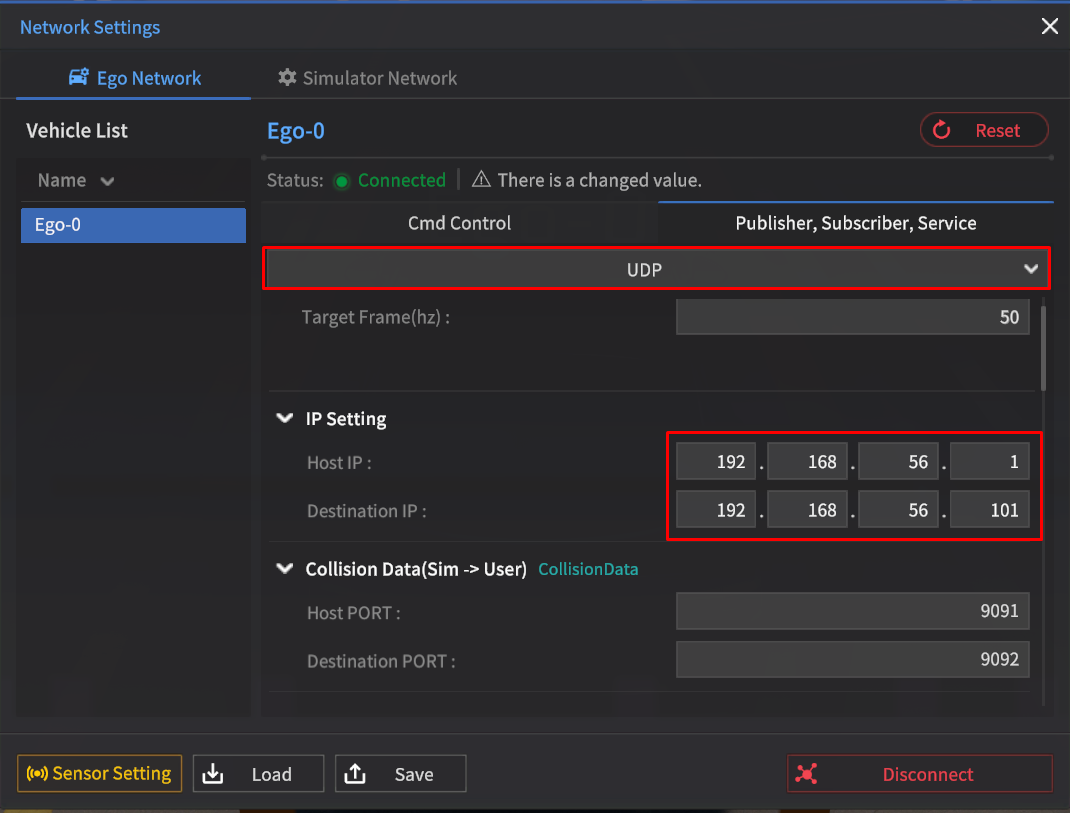Click the Destination PORT field showing 9092
The width and height of the screenshot is (1070, 813).
click(852, 660)
